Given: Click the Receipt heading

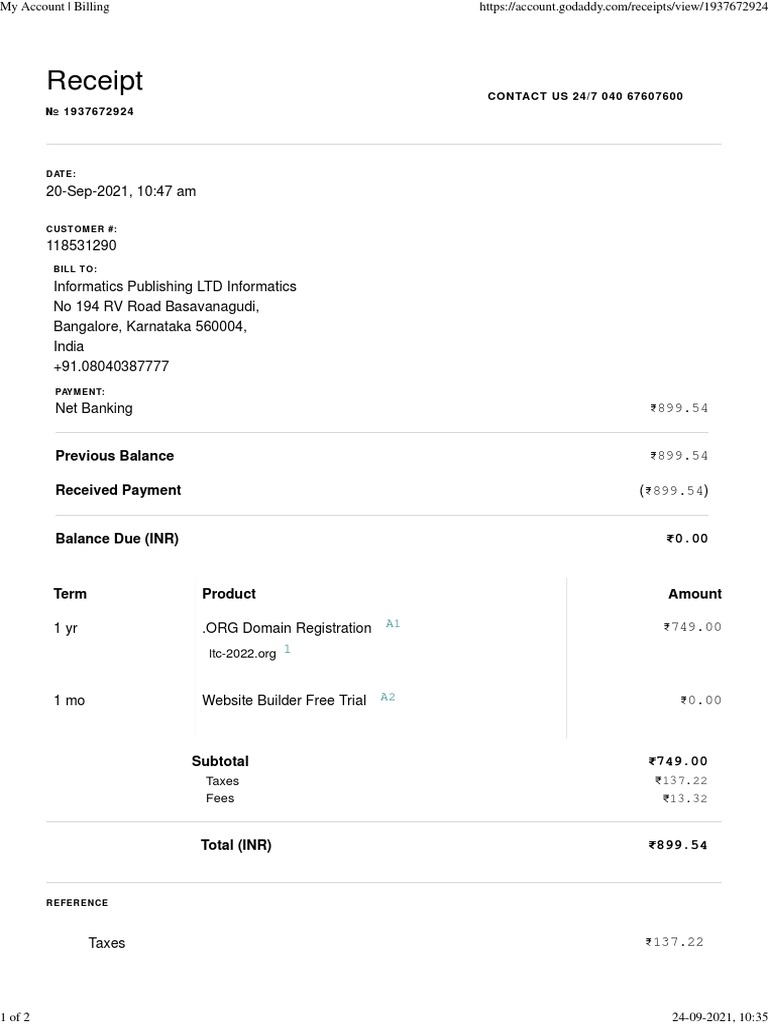Looking at the screenshot, I should pyautogui.click(x=95, y=81).
